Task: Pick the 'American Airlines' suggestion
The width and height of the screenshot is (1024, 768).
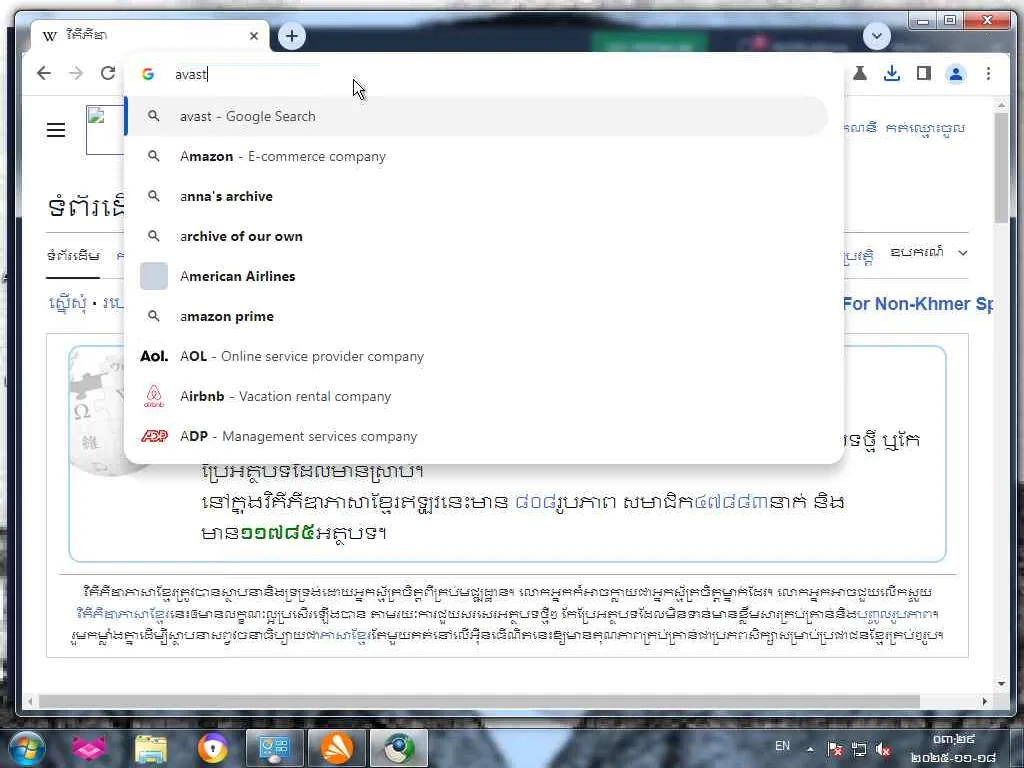Action: coord(477,276)
